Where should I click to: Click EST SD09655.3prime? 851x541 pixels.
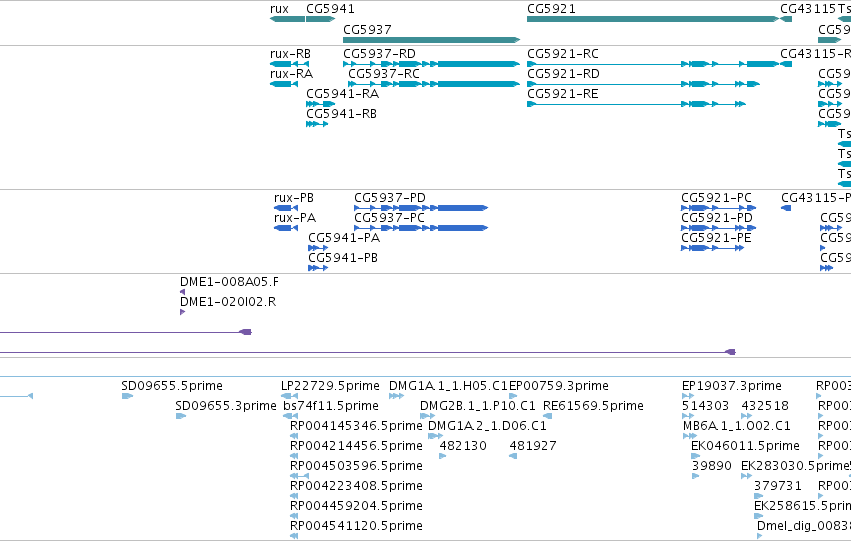click(x=181, y=416)
